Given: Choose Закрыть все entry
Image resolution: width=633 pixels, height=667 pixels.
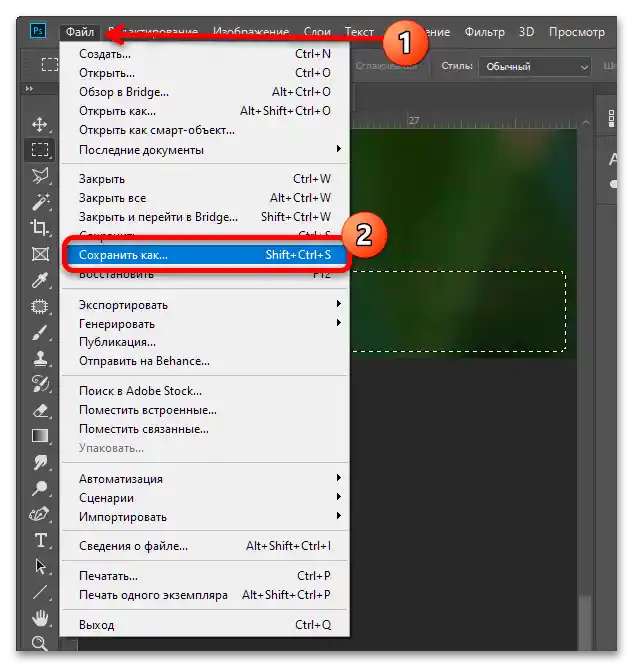Looking at the screenshot, I should pyautogui.click(x=205, y=198).
